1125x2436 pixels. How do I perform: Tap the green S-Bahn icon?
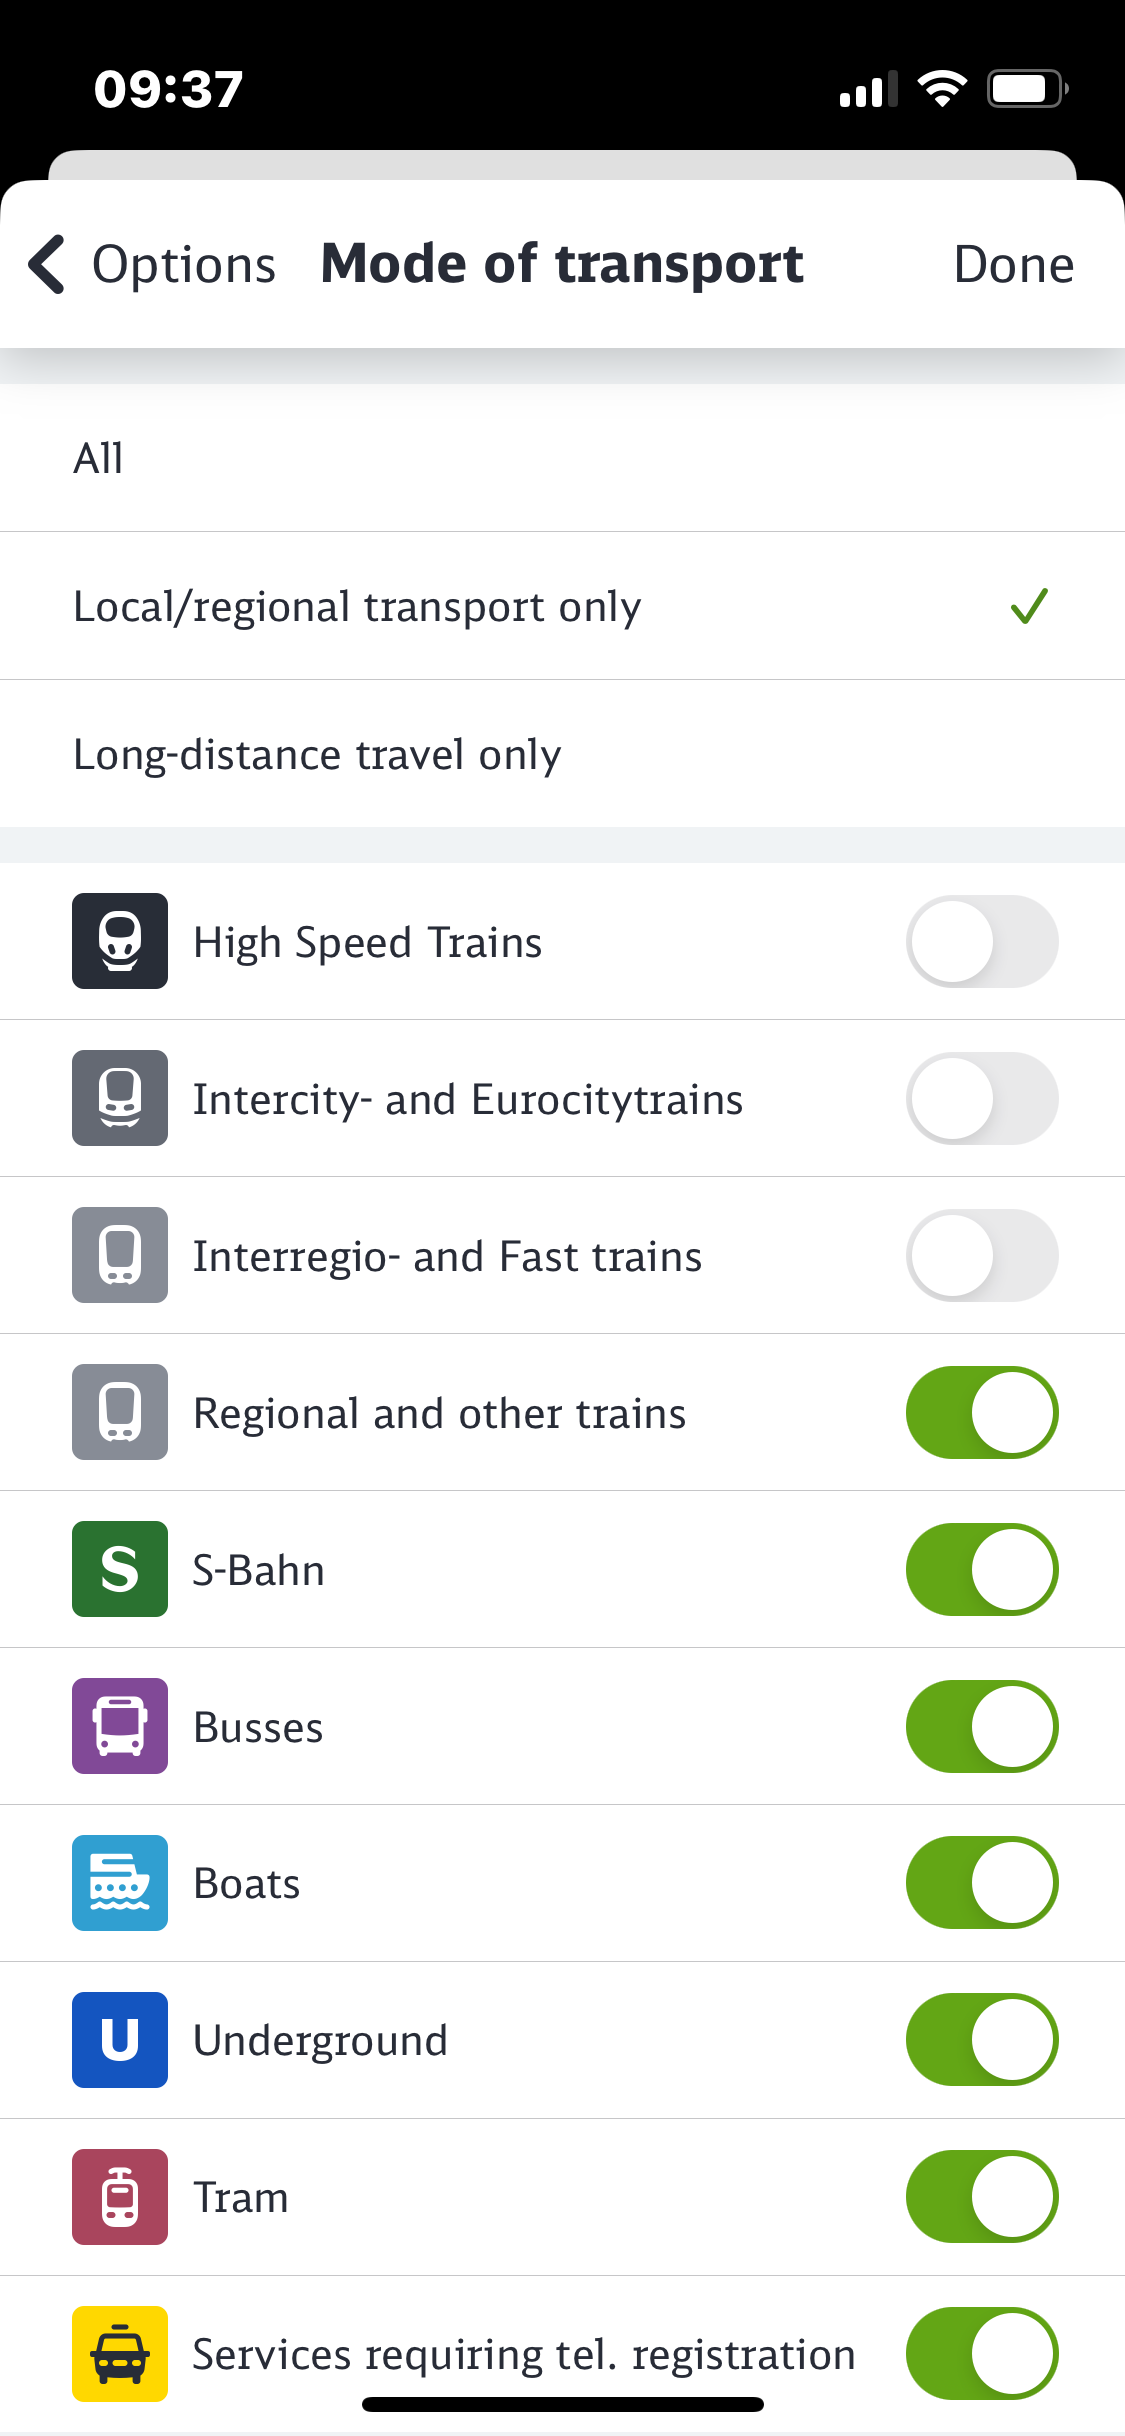(120, 1569)
